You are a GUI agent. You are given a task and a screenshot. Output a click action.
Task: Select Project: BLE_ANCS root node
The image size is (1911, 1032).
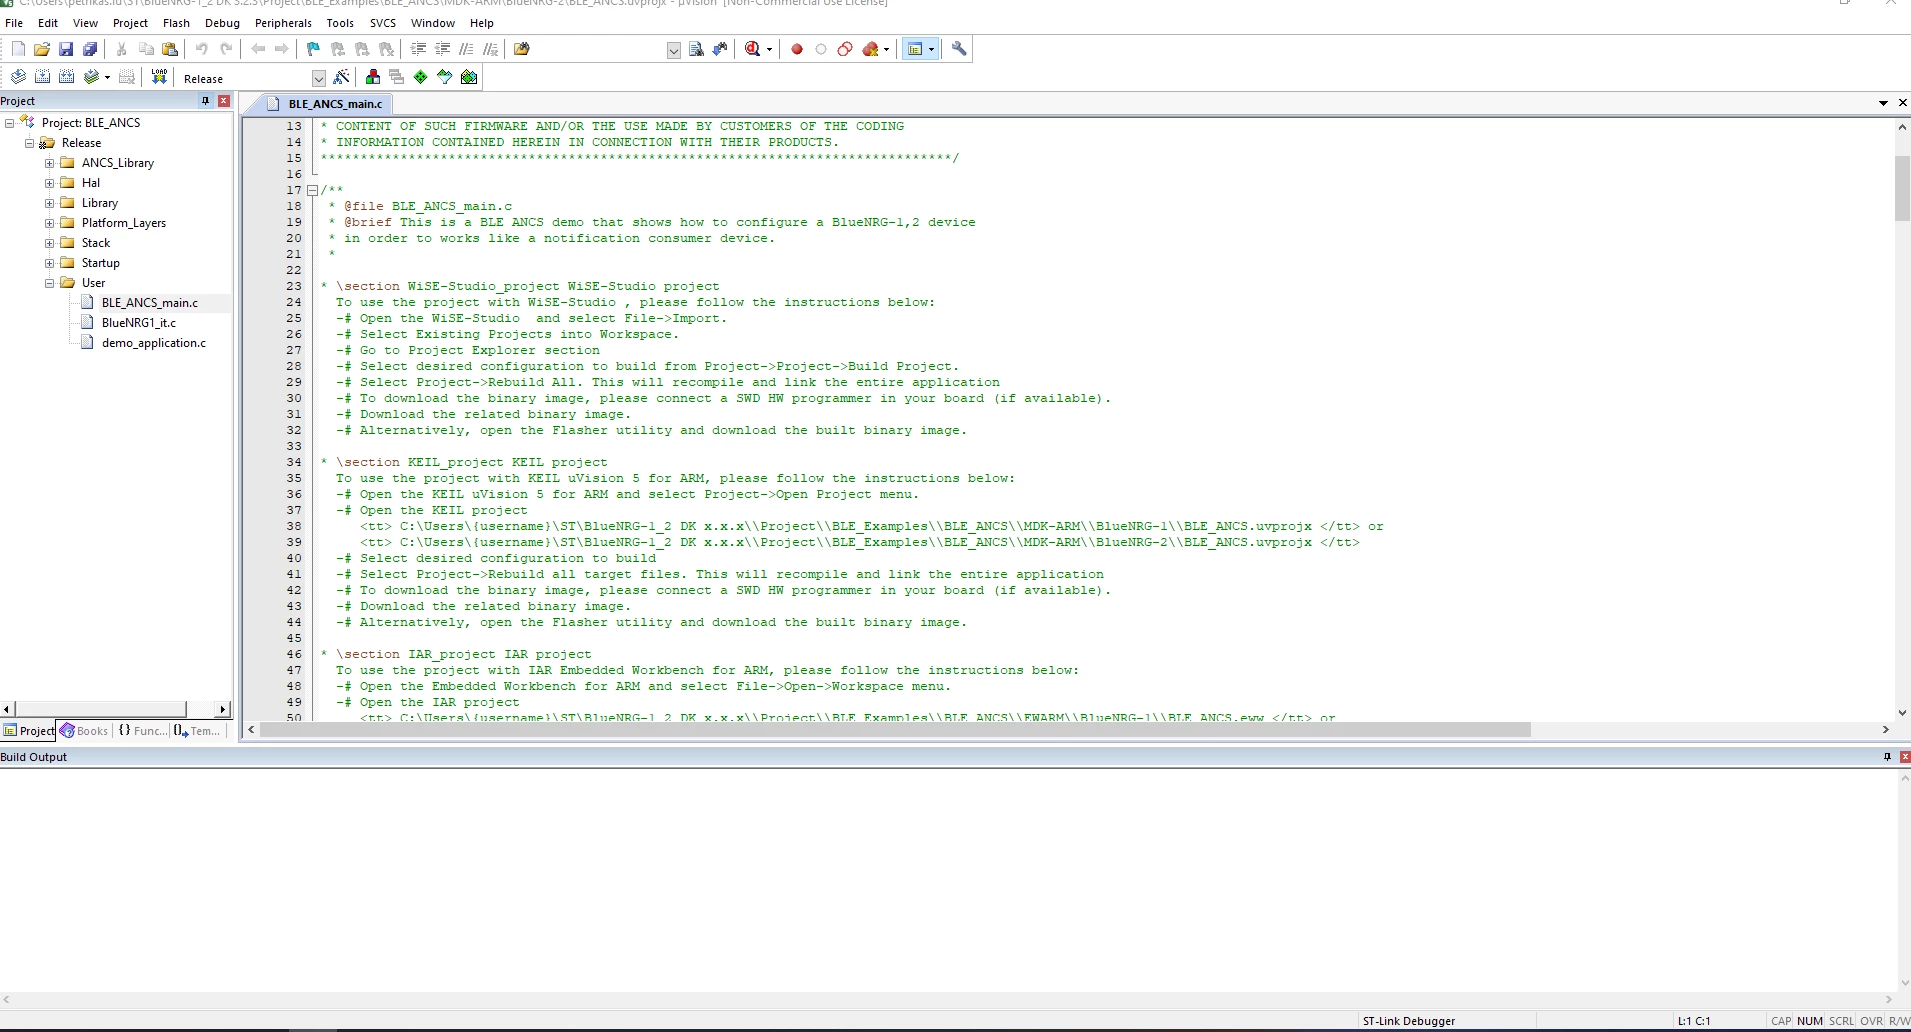[x=91, y=123]
